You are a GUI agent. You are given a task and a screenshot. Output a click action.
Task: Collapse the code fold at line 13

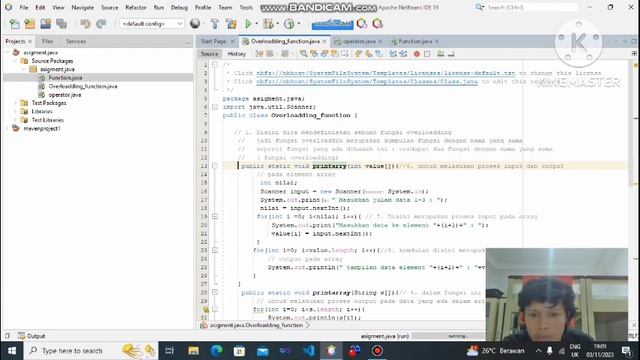click(215, 166)
